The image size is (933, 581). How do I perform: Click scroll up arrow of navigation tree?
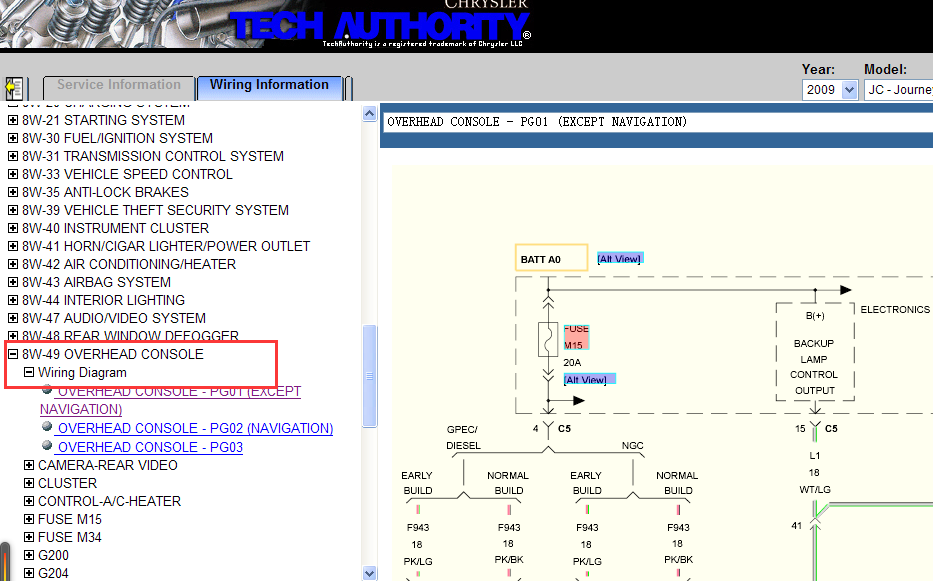[x=370, y=114]
